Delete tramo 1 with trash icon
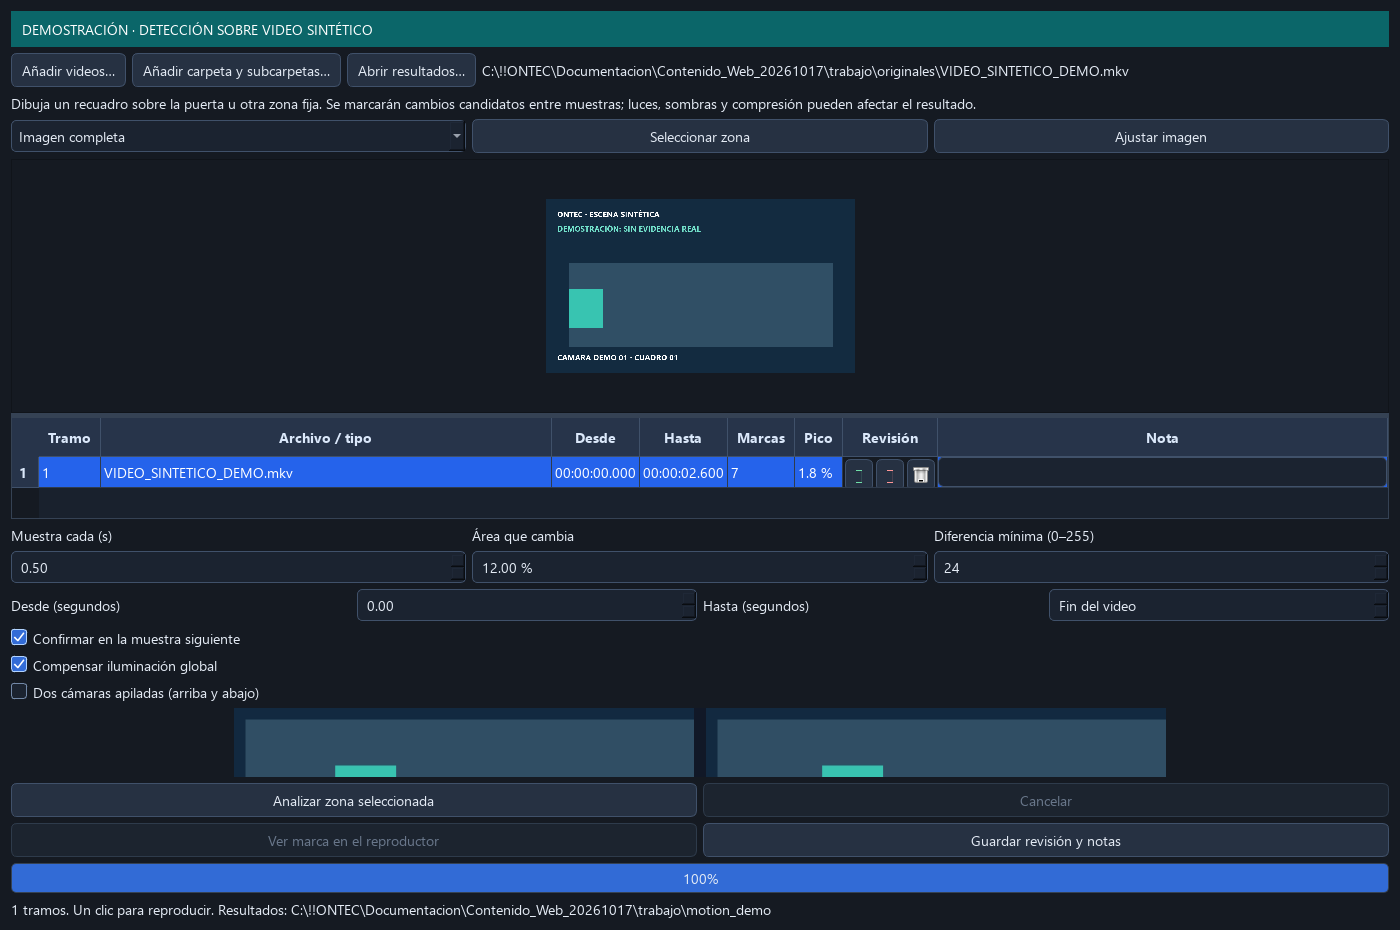 [921, 474]
